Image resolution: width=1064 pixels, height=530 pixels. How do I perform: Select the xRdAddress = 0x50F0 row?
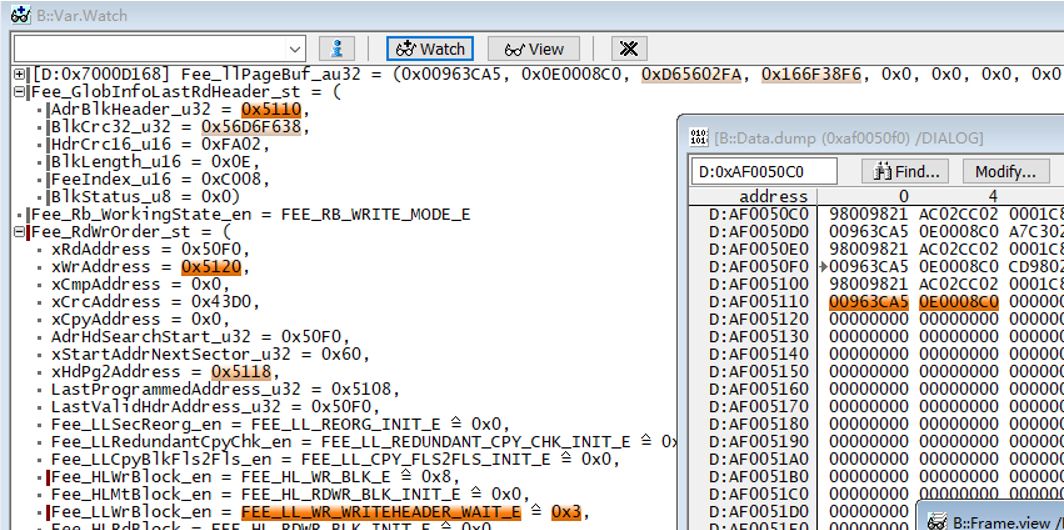tap(151, 249)
